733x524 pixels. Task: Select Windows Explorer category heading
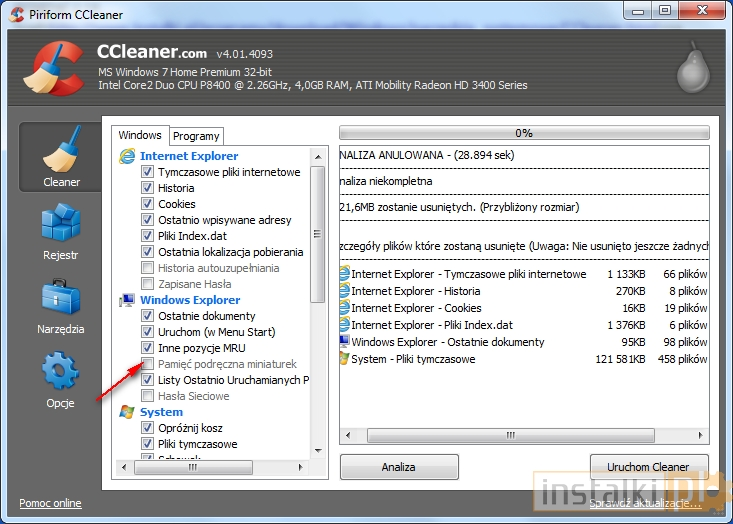[190, 300]
